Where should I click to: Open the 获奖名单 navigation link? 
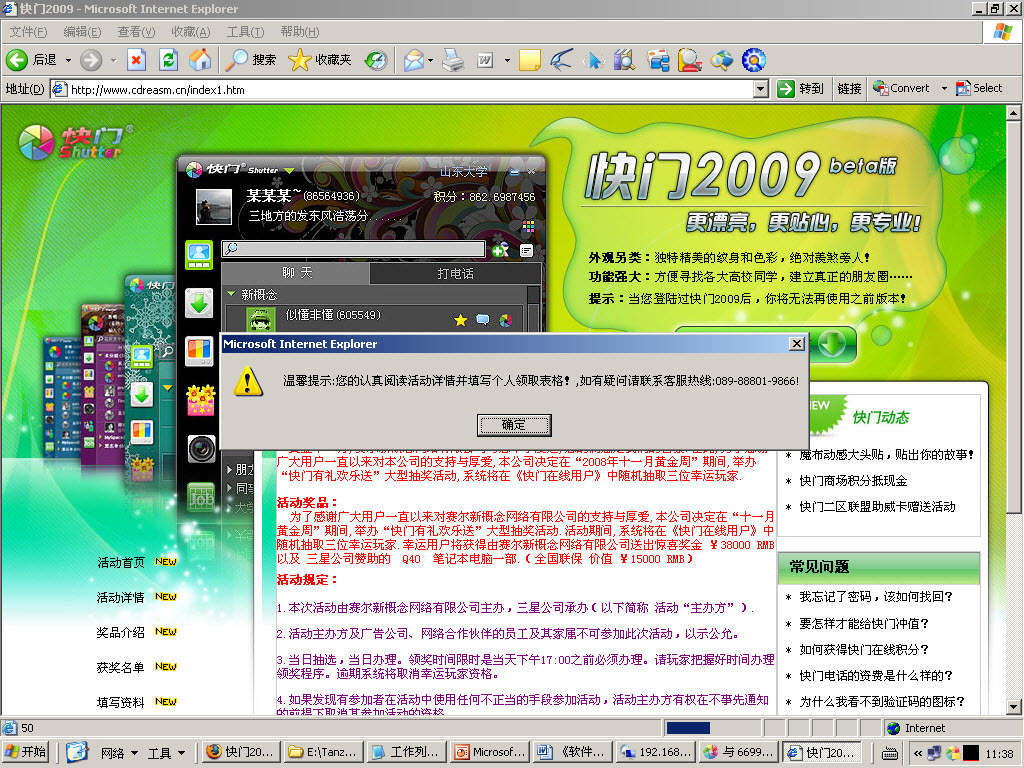pos(121,667)
